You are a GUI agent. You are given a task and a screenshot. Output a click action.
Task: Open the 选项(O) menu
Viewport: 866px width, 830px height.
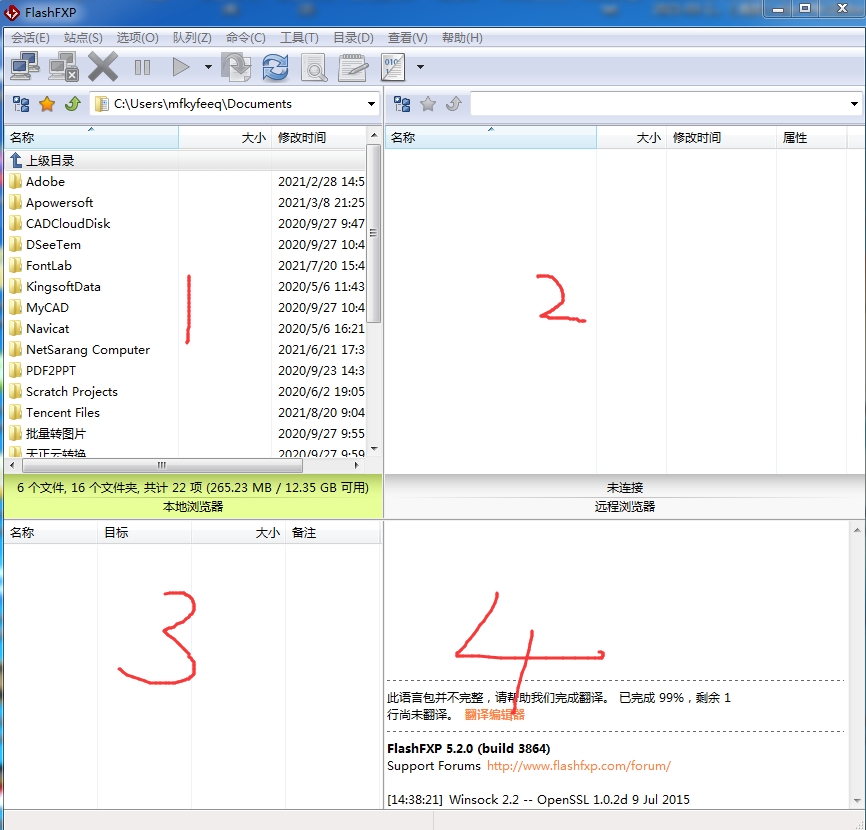coord(137,38)
